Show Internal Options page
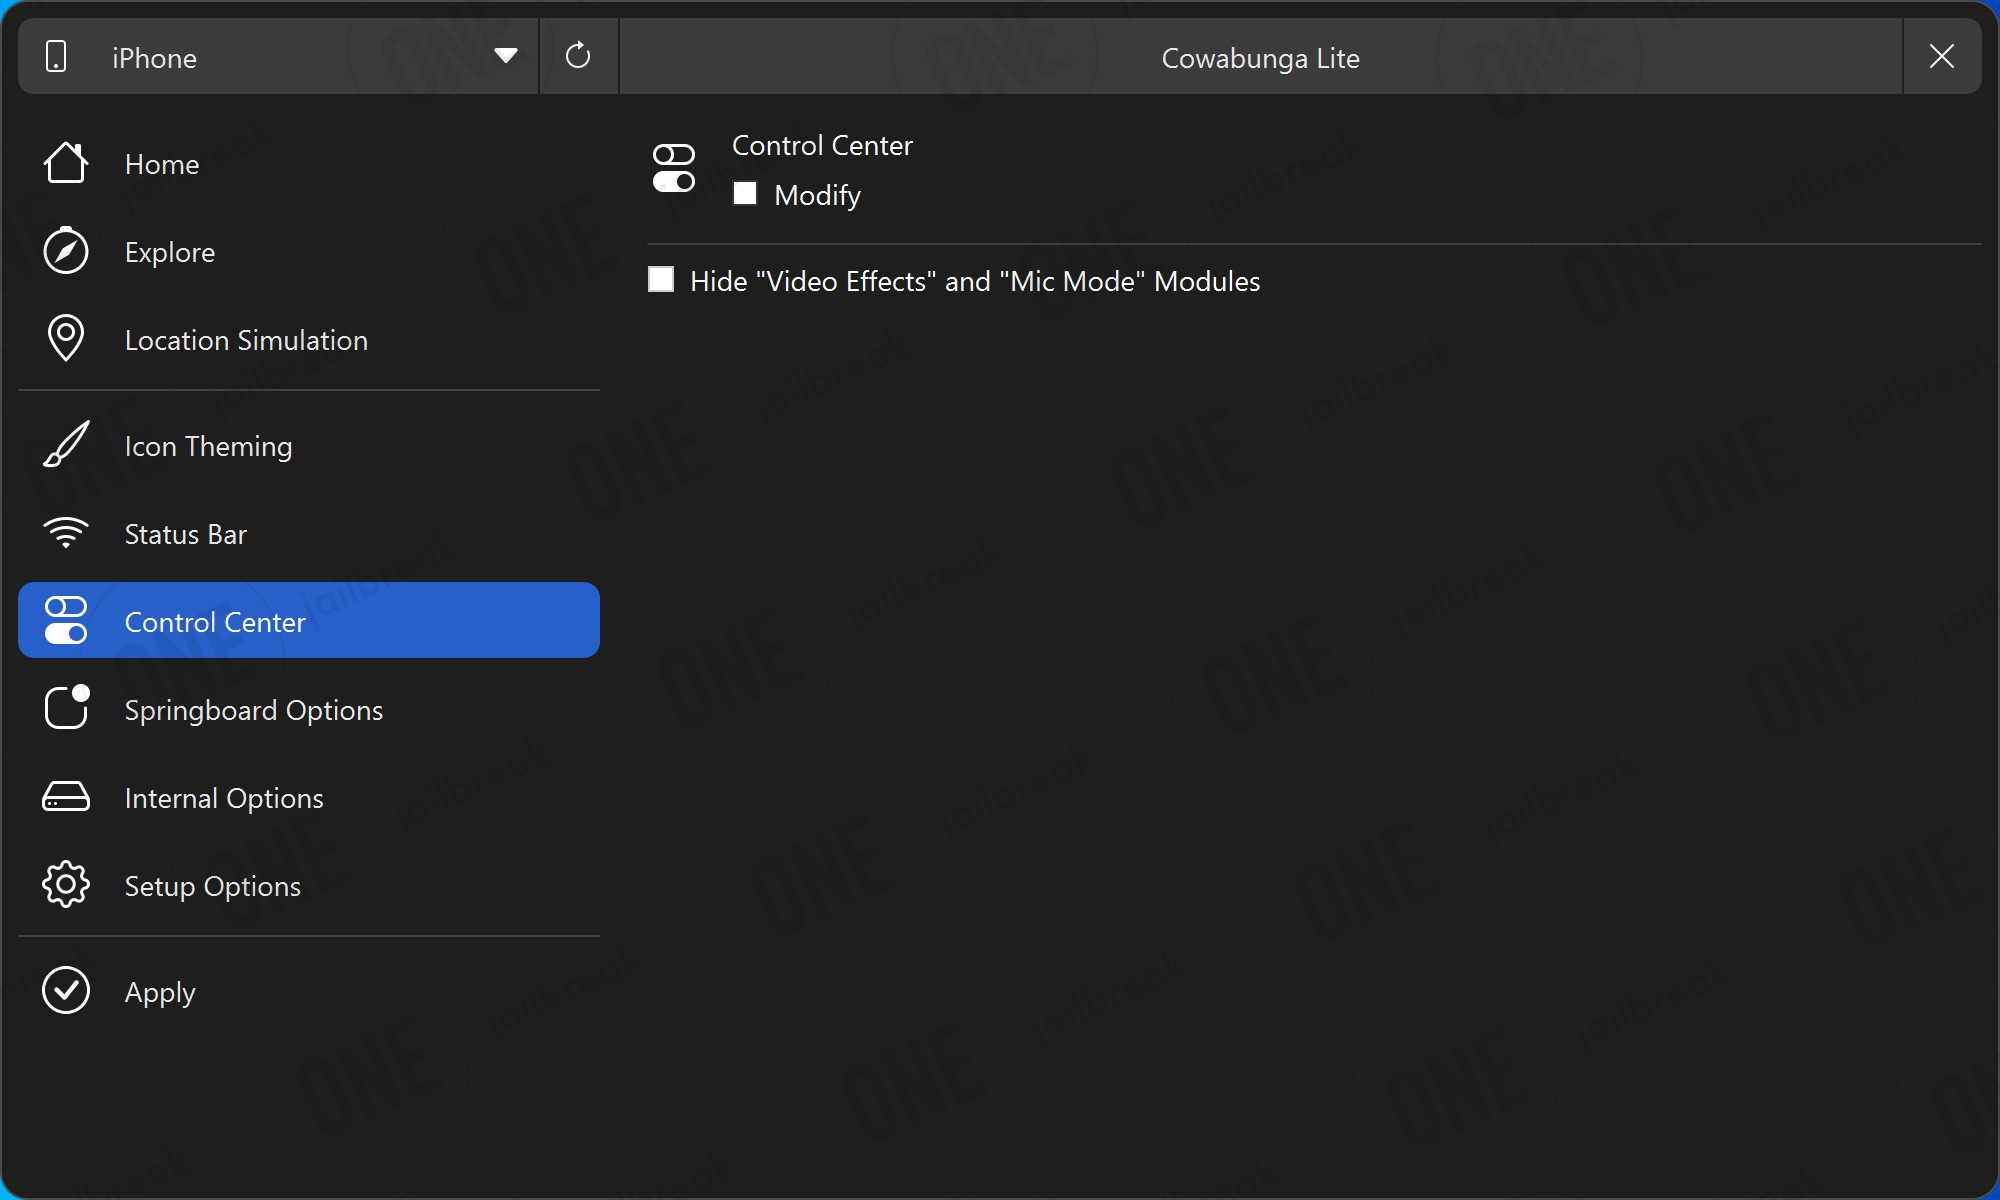Image resolution: width=2000 pixels, height=1200 pixels. coord(309,797)
